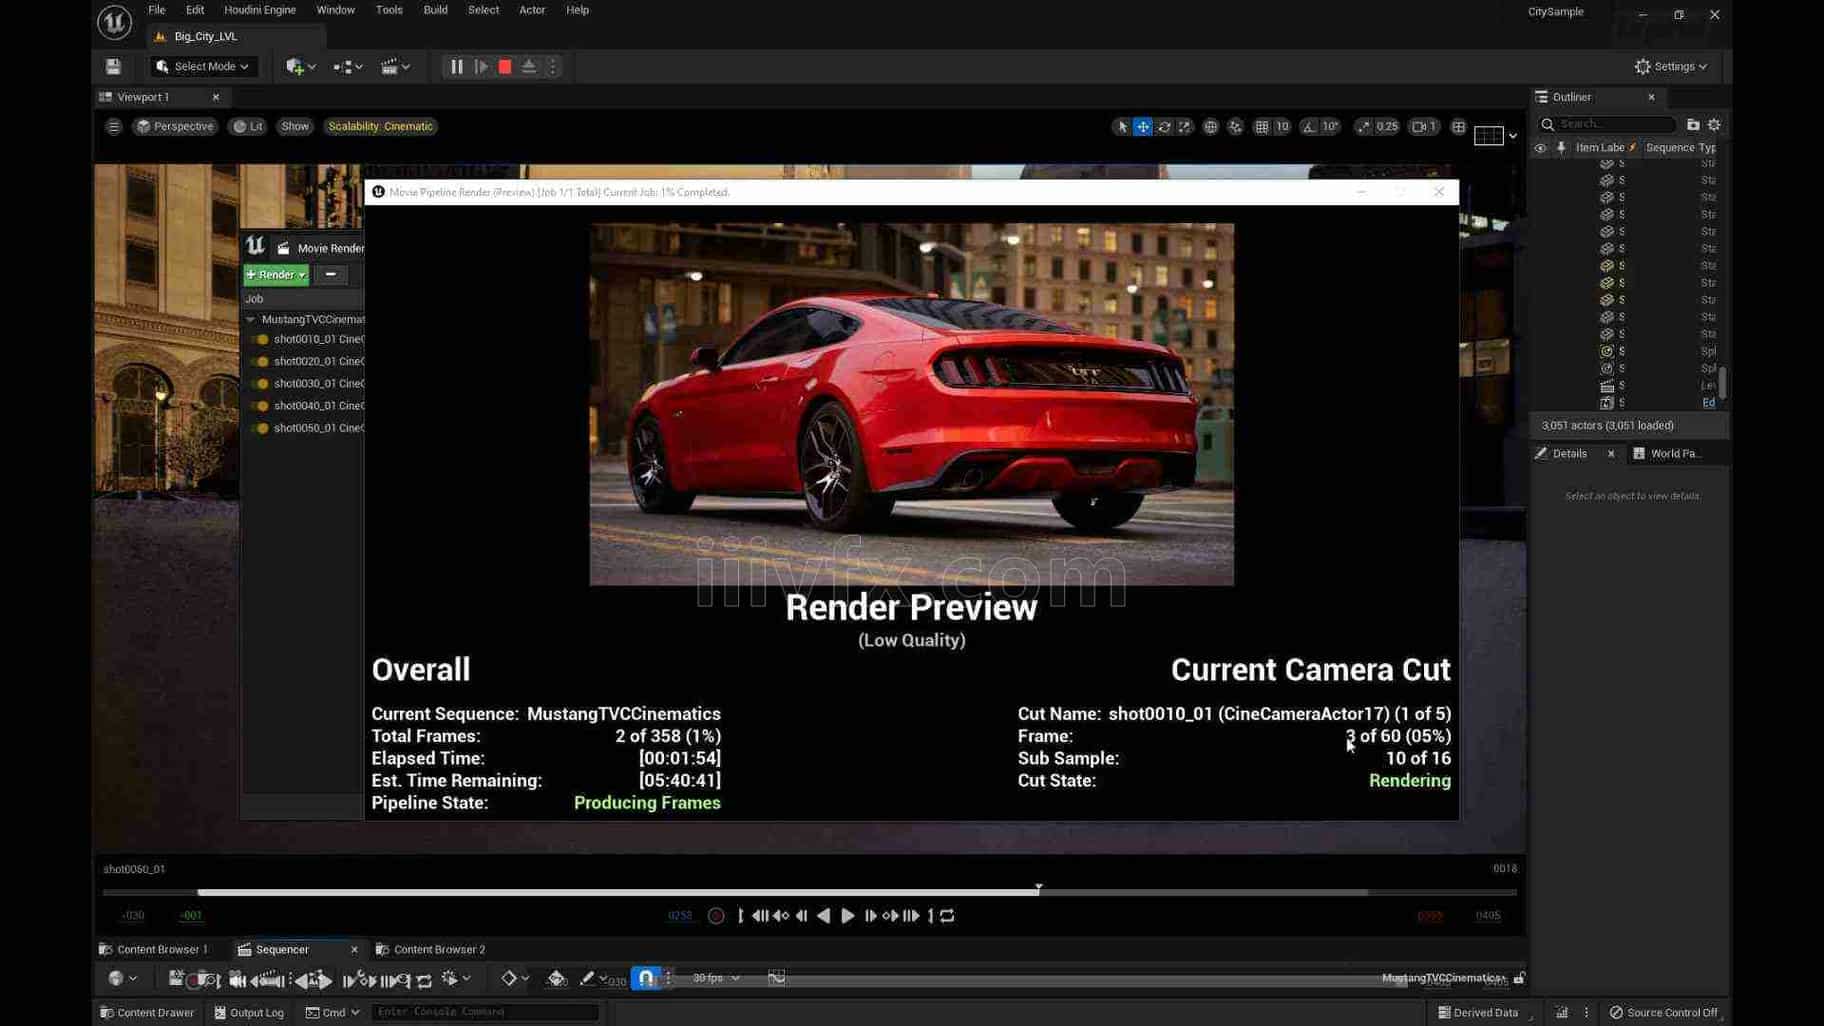
Task: Select the shot0020_01 row
Action: tap(304, 362)
